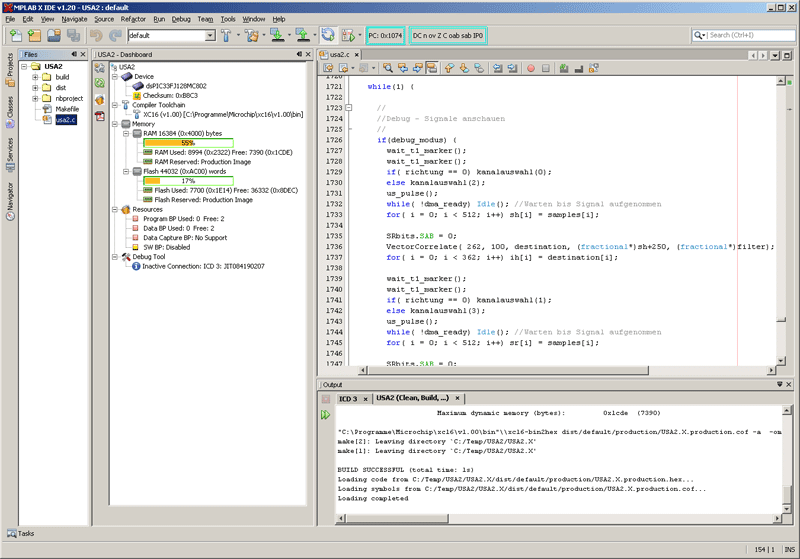Expand the nbproject folder in Files
The image size is (800, 559).
point(35,98)
